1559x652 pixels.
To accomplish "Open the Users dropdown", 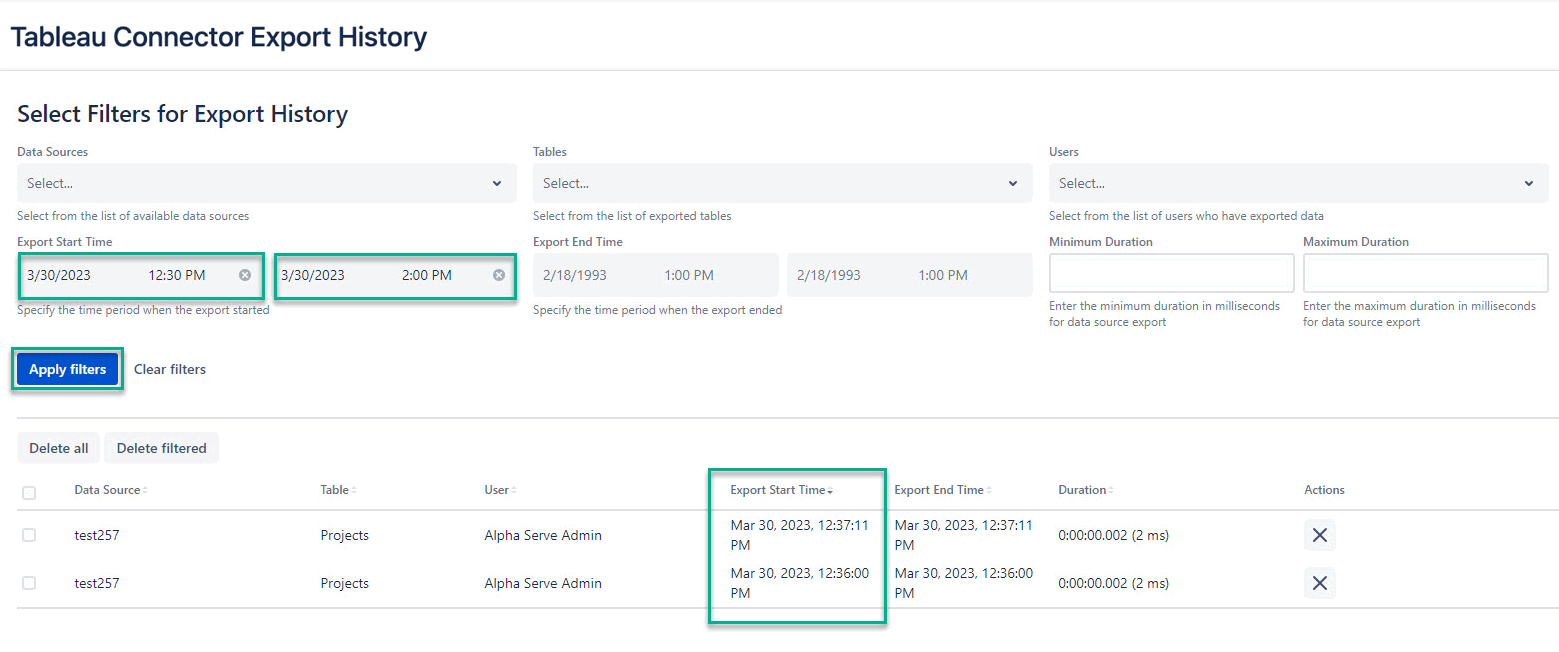I will 1297,183.
